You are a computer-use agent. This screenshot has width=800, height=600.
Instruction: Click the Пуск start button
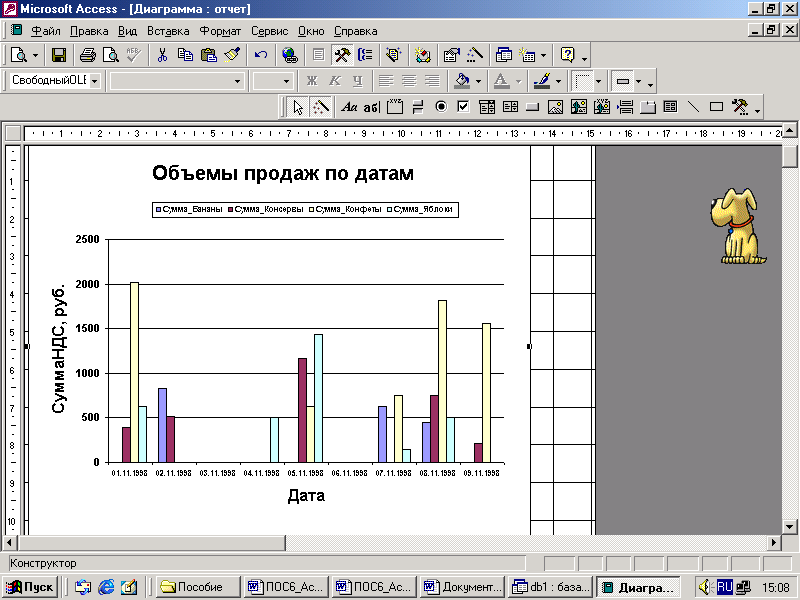[32, 587]
